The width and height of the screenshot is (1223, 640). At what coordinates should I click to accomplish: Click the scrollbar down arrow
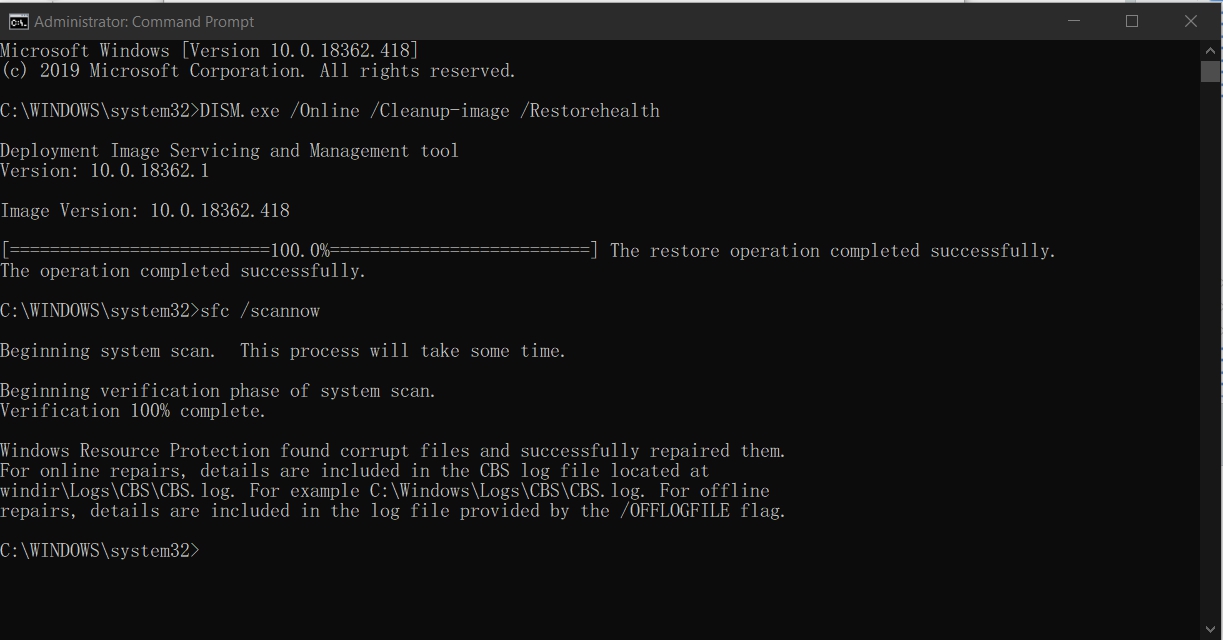(1210, 629)
